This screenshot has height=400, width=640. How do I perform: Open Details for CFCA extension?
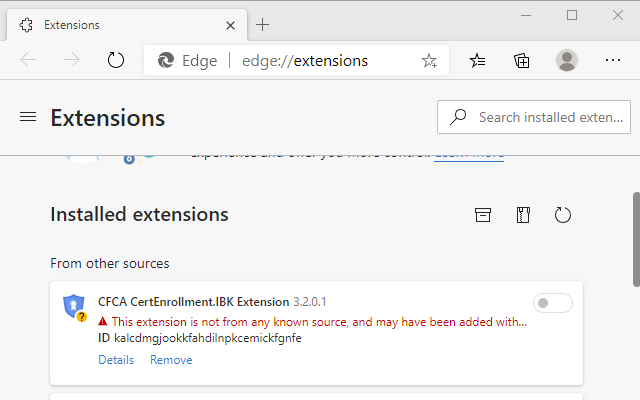(116, 360)
